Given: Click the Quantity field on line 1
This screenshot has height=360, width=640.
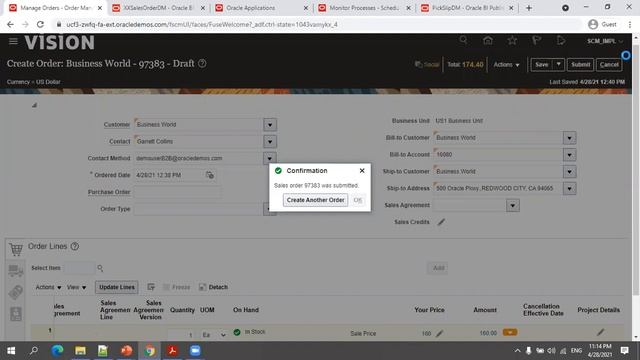Looking at the screenshot, I should click(182, 335).
